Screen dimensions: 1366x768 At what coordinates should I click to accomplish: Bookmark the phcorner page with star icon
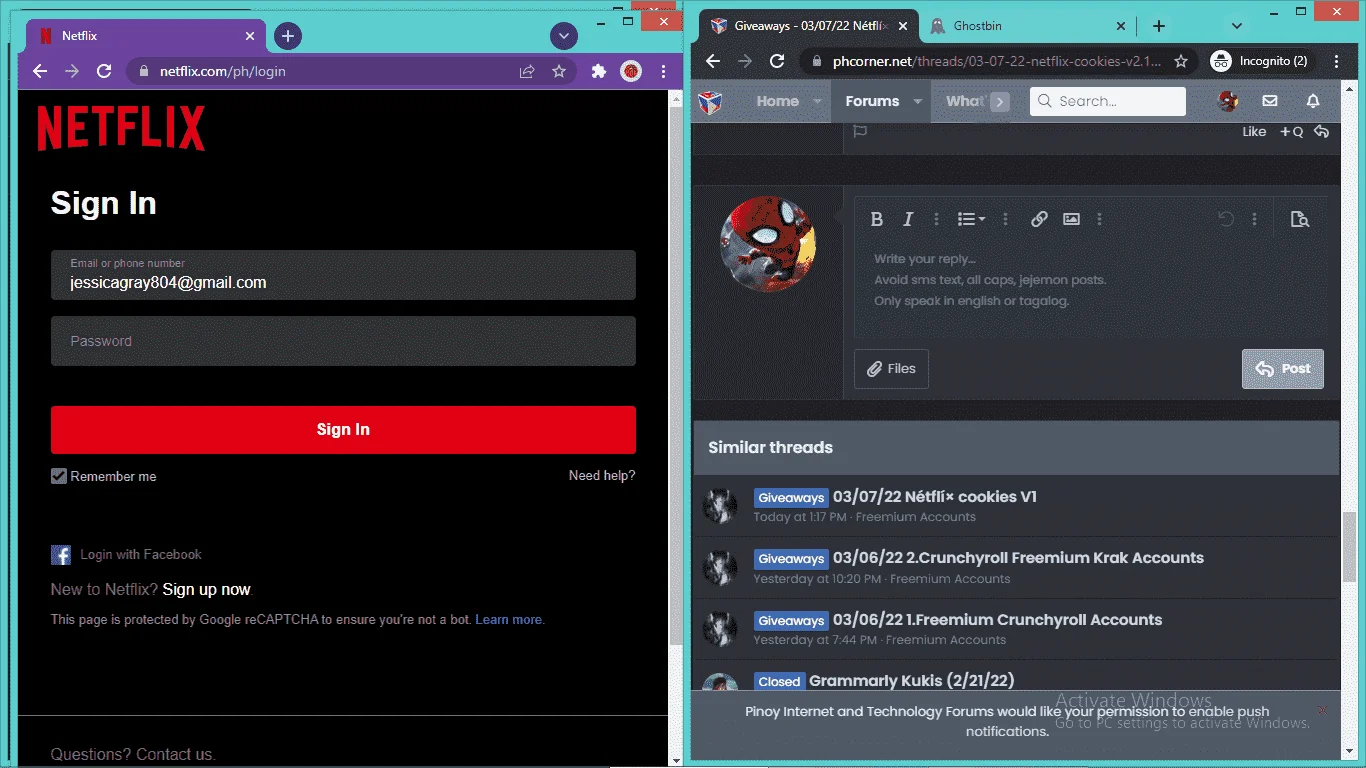point(1181,61)
